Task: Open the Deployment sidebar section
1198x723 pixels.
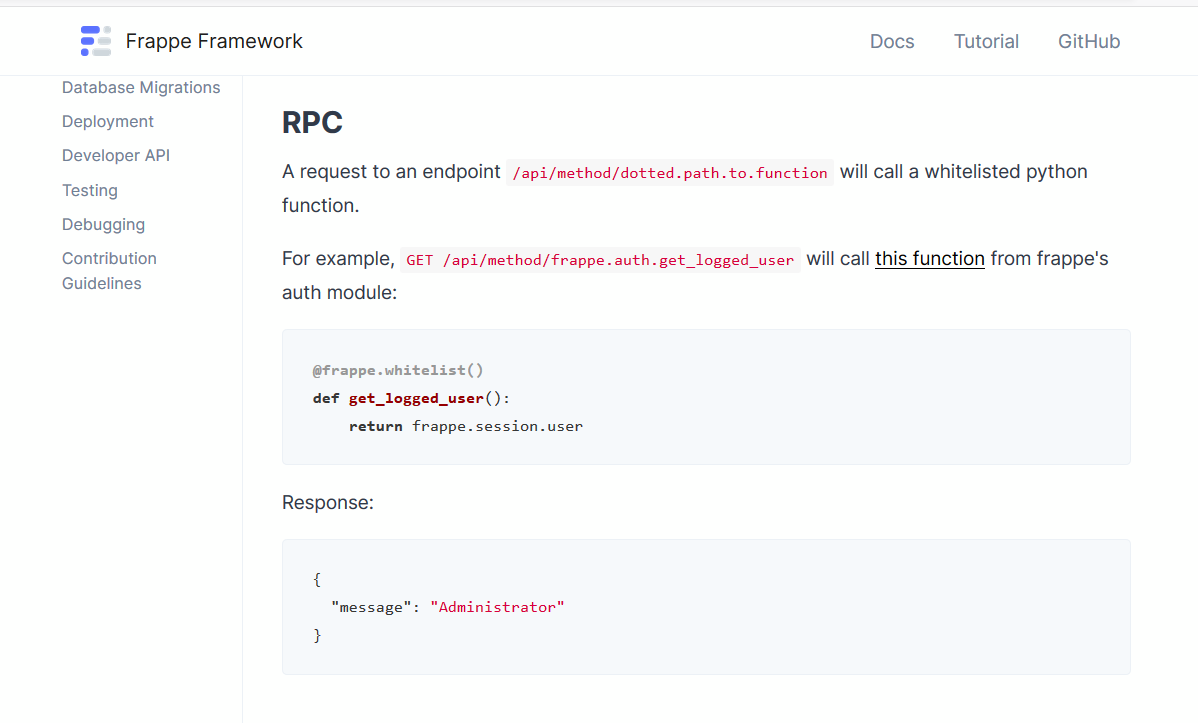Action: tap(108, 122)
